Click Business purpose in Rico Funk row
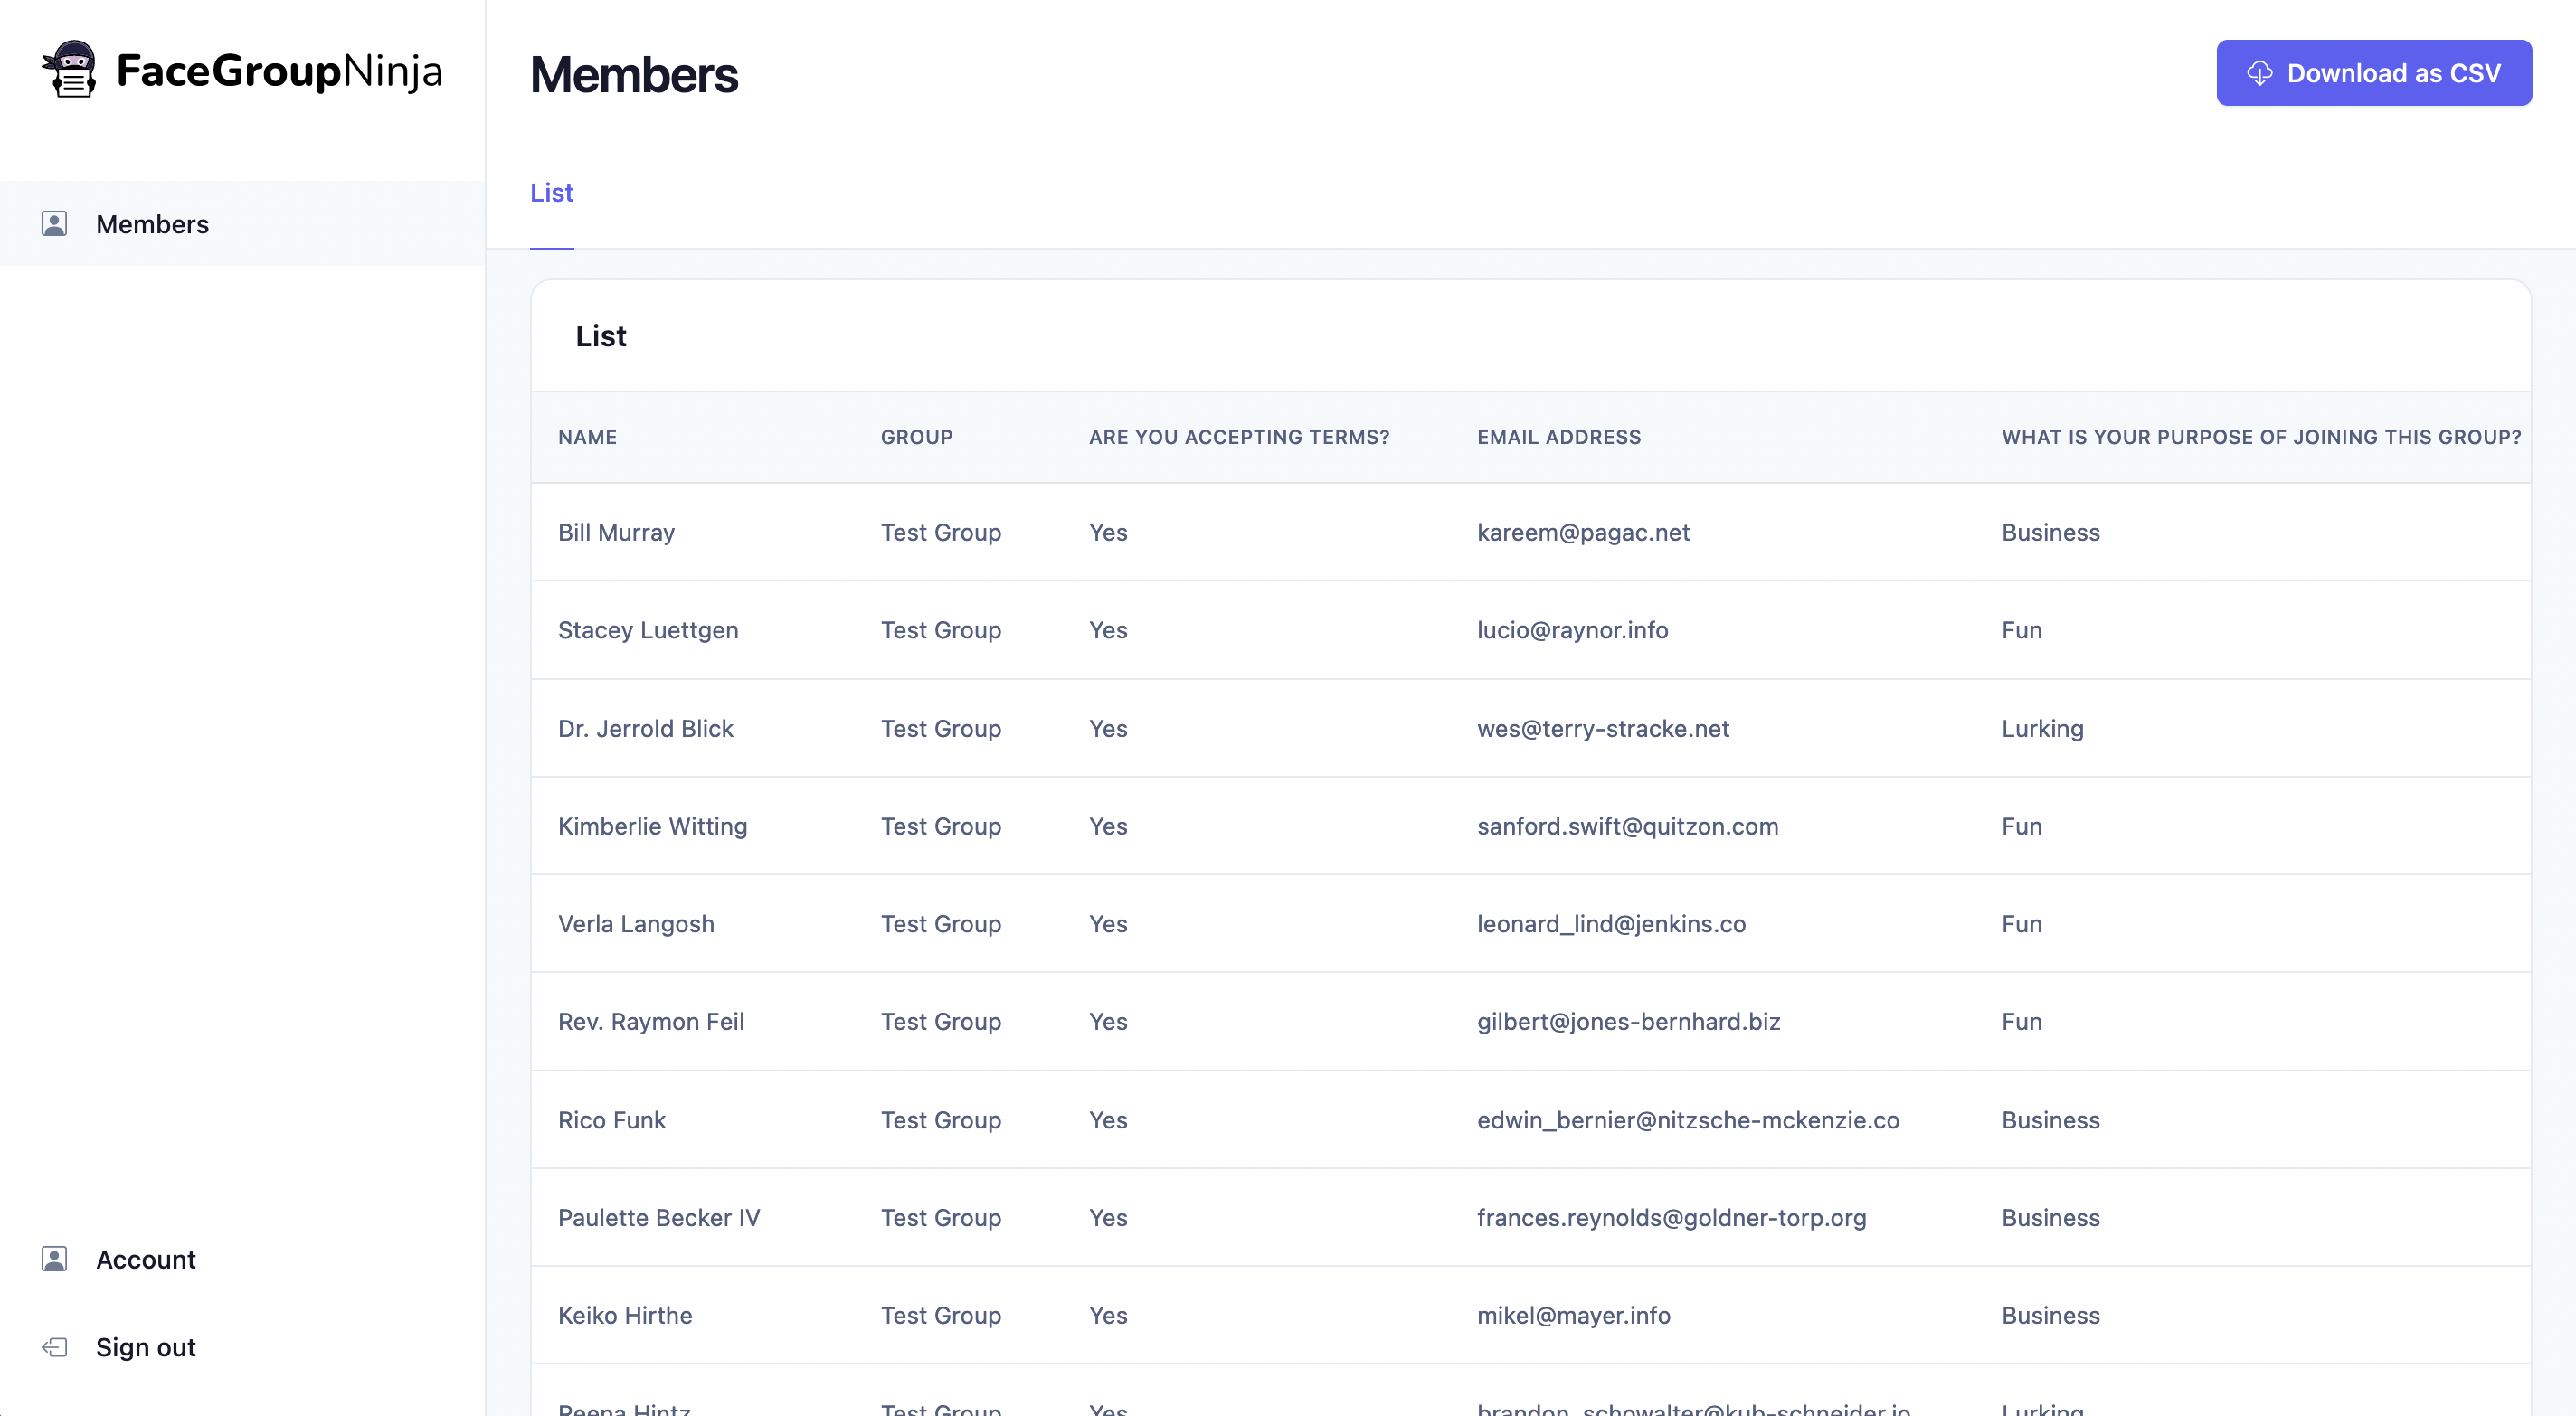 point(2050,1120)
